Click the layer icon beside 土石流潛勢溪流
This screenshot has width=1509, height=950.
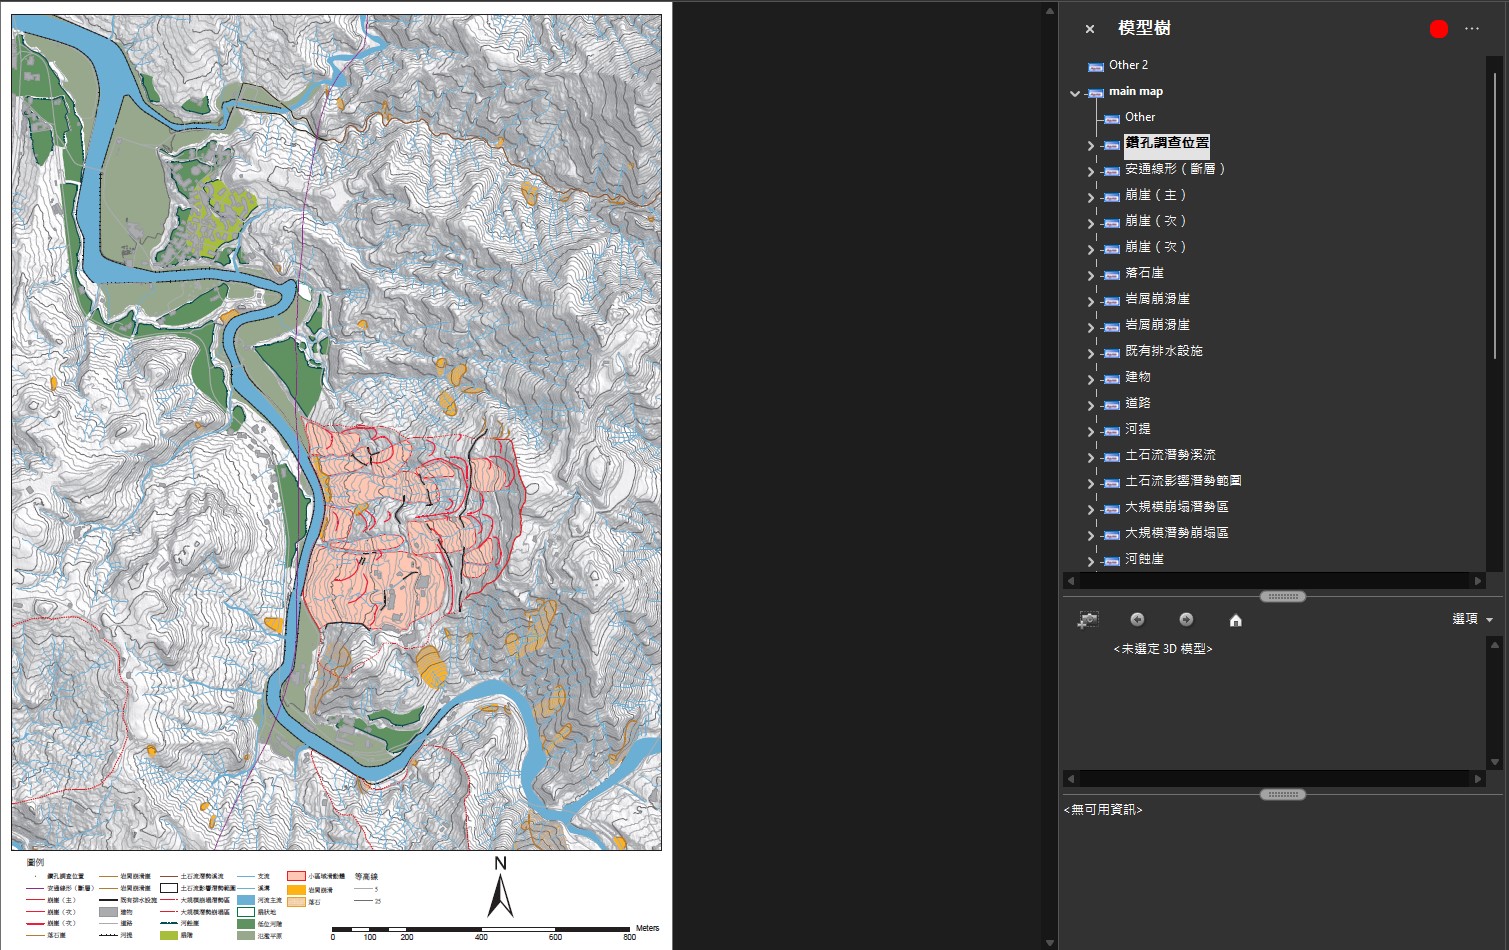pos(1112,456)
